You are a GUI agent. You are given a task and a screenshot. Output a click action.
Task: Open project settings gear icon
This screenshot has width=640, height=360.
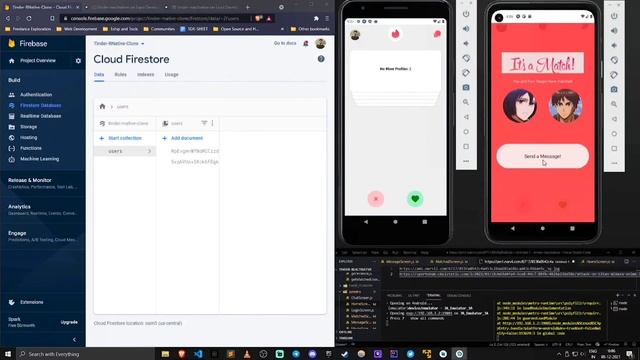tap(78, 61)
